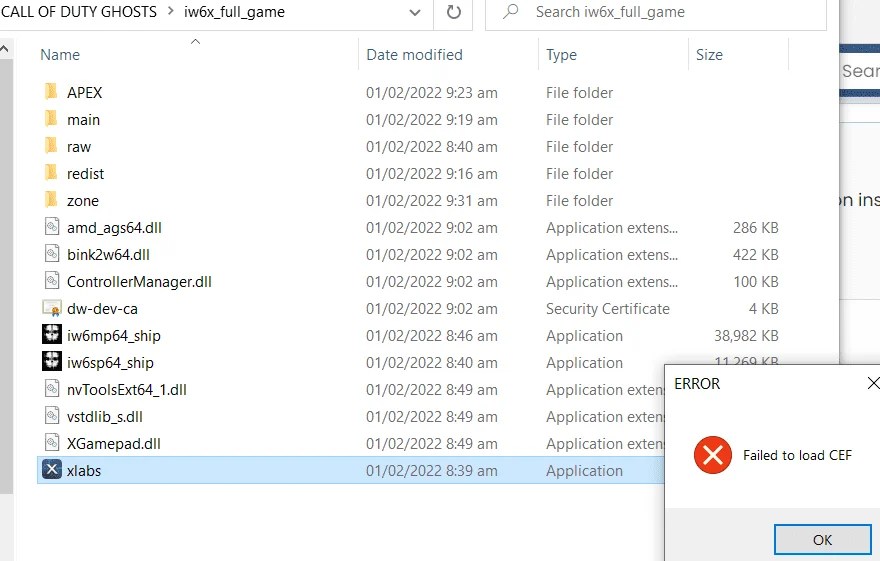
Task: Expand breadcrumb chevron after CALL OF DUTY GHOSTS
Action: [171, 11]
